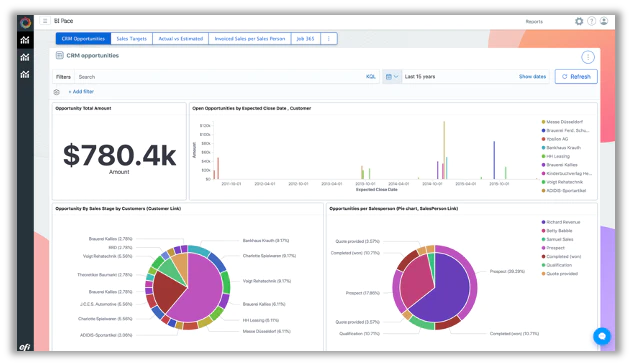Toggle the KQL query language switch

370,76
